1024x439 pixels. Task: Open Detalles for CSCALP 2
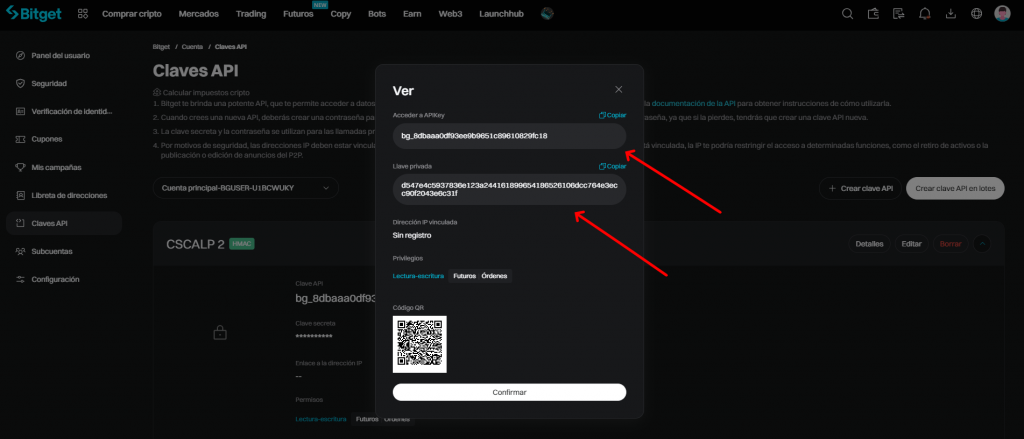tap(869, 244)
